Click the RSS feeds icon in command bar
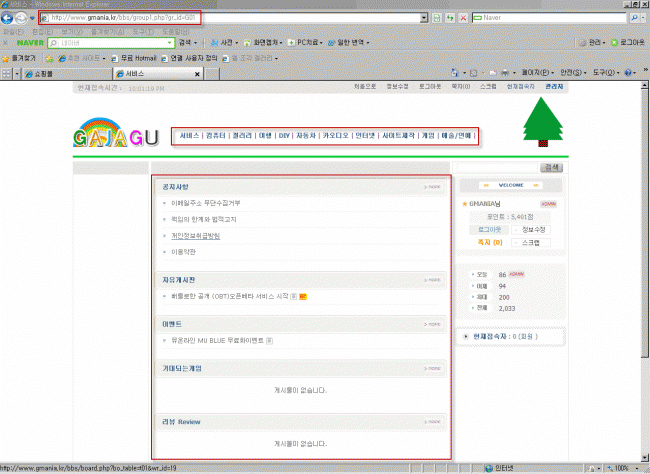The image size is (650, 474). click(473, 73)
